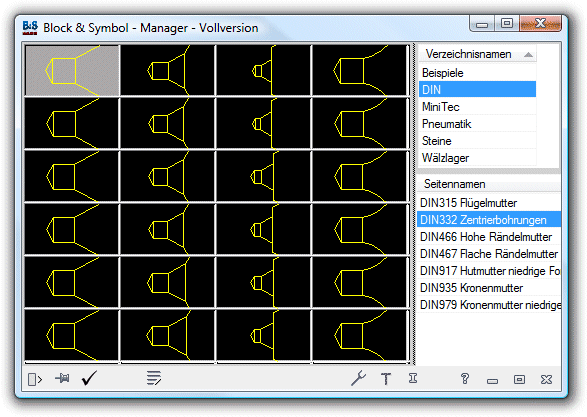The width and height of the screenshot is (587, 417).
Task: Click the splitter bar beside symbol grid
Action: pyautogui.click(x=414, y=204)
